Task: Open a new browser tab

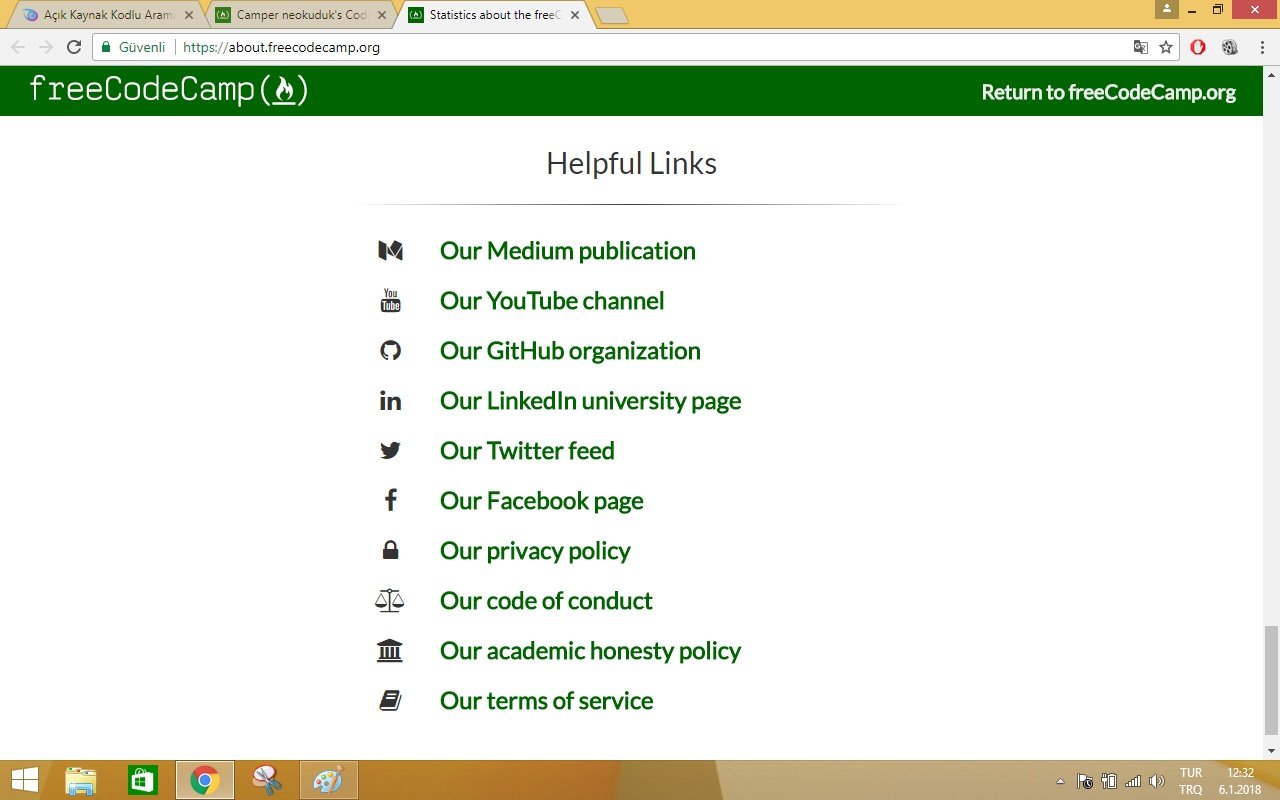Action: click(x=611, y=15)
